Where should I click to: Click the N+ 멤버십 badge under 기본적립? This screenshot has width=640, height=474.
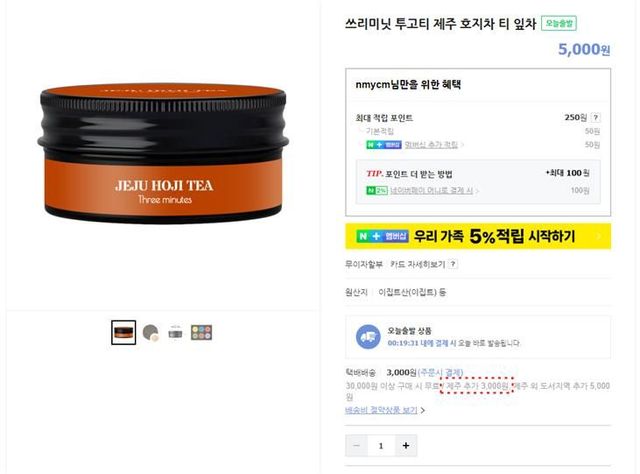coord(384,145)
